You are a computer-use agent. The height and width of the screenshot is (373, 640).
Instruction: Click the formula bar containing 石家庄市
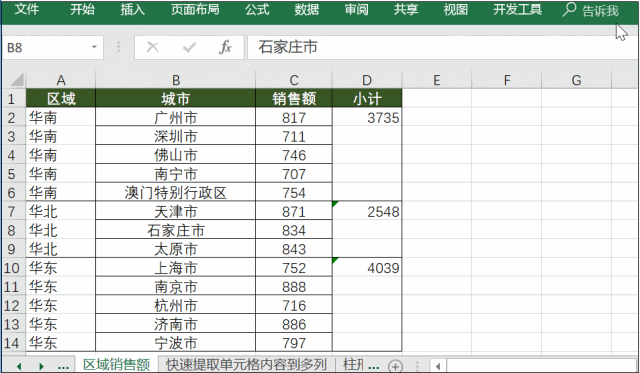[442, 47]
